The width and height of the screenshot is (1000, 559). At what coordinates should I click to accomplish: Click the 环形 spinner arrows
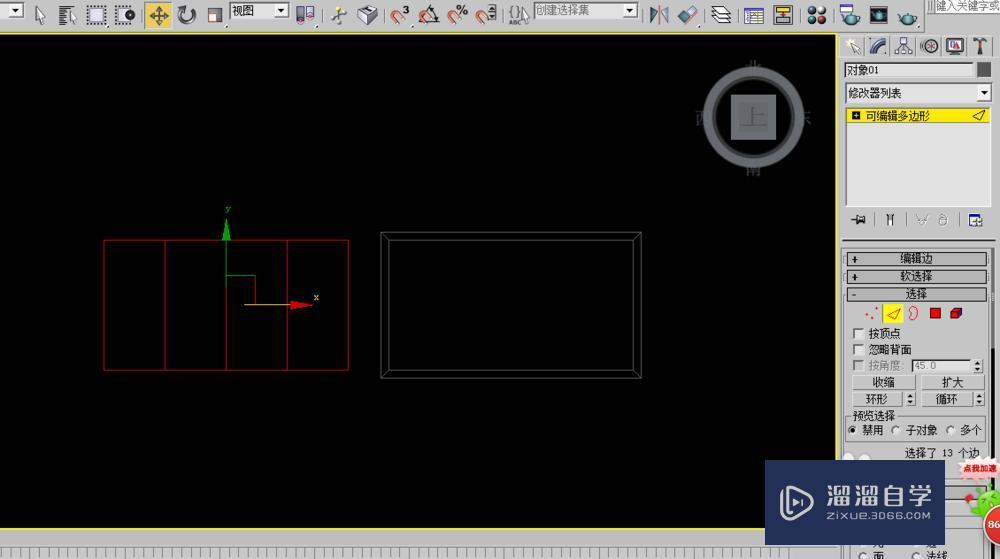tap(910, 399)
